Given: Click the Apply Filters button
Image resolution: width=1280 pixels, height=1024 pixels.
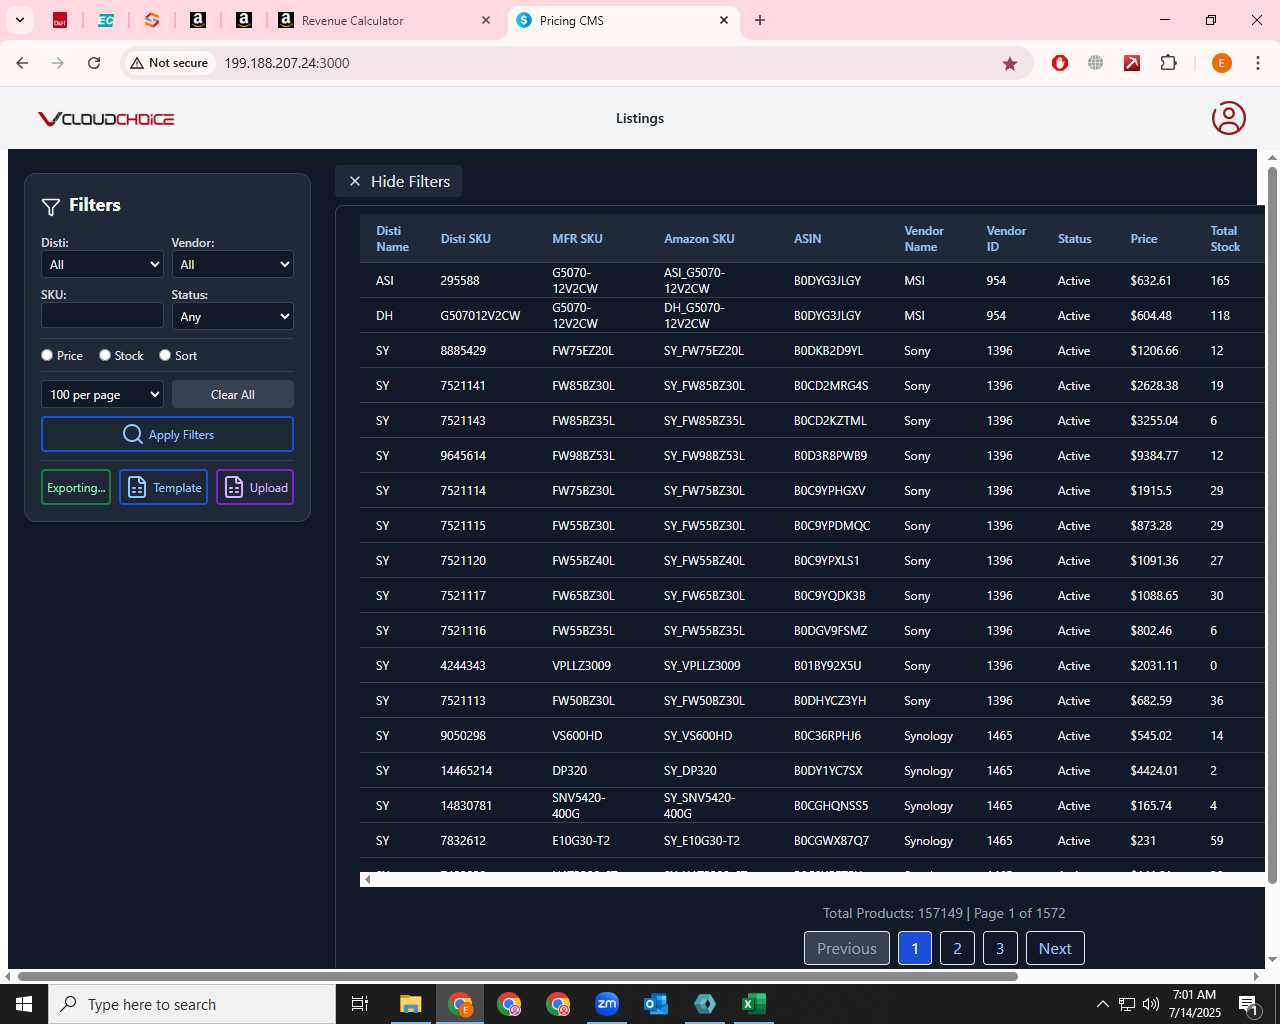Looking at the screenshot, I should click(167, 434).
